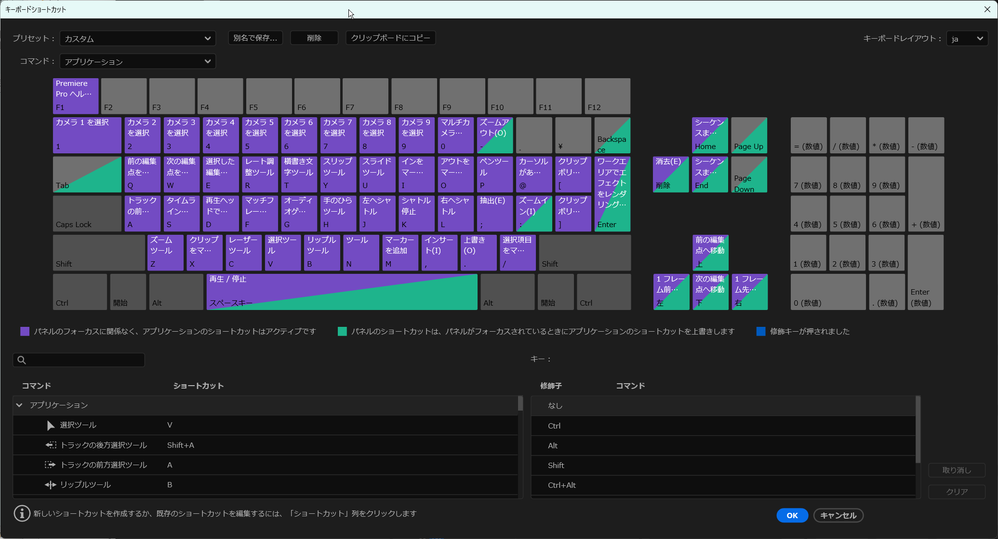
Task: Click the magnifier icon in search box
Action: click(22, 360)
